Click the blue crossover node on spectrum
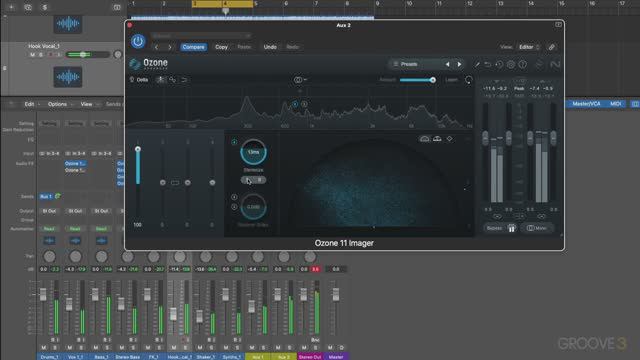Viewport: 640px width, 360px height. (x=295, y=104)
